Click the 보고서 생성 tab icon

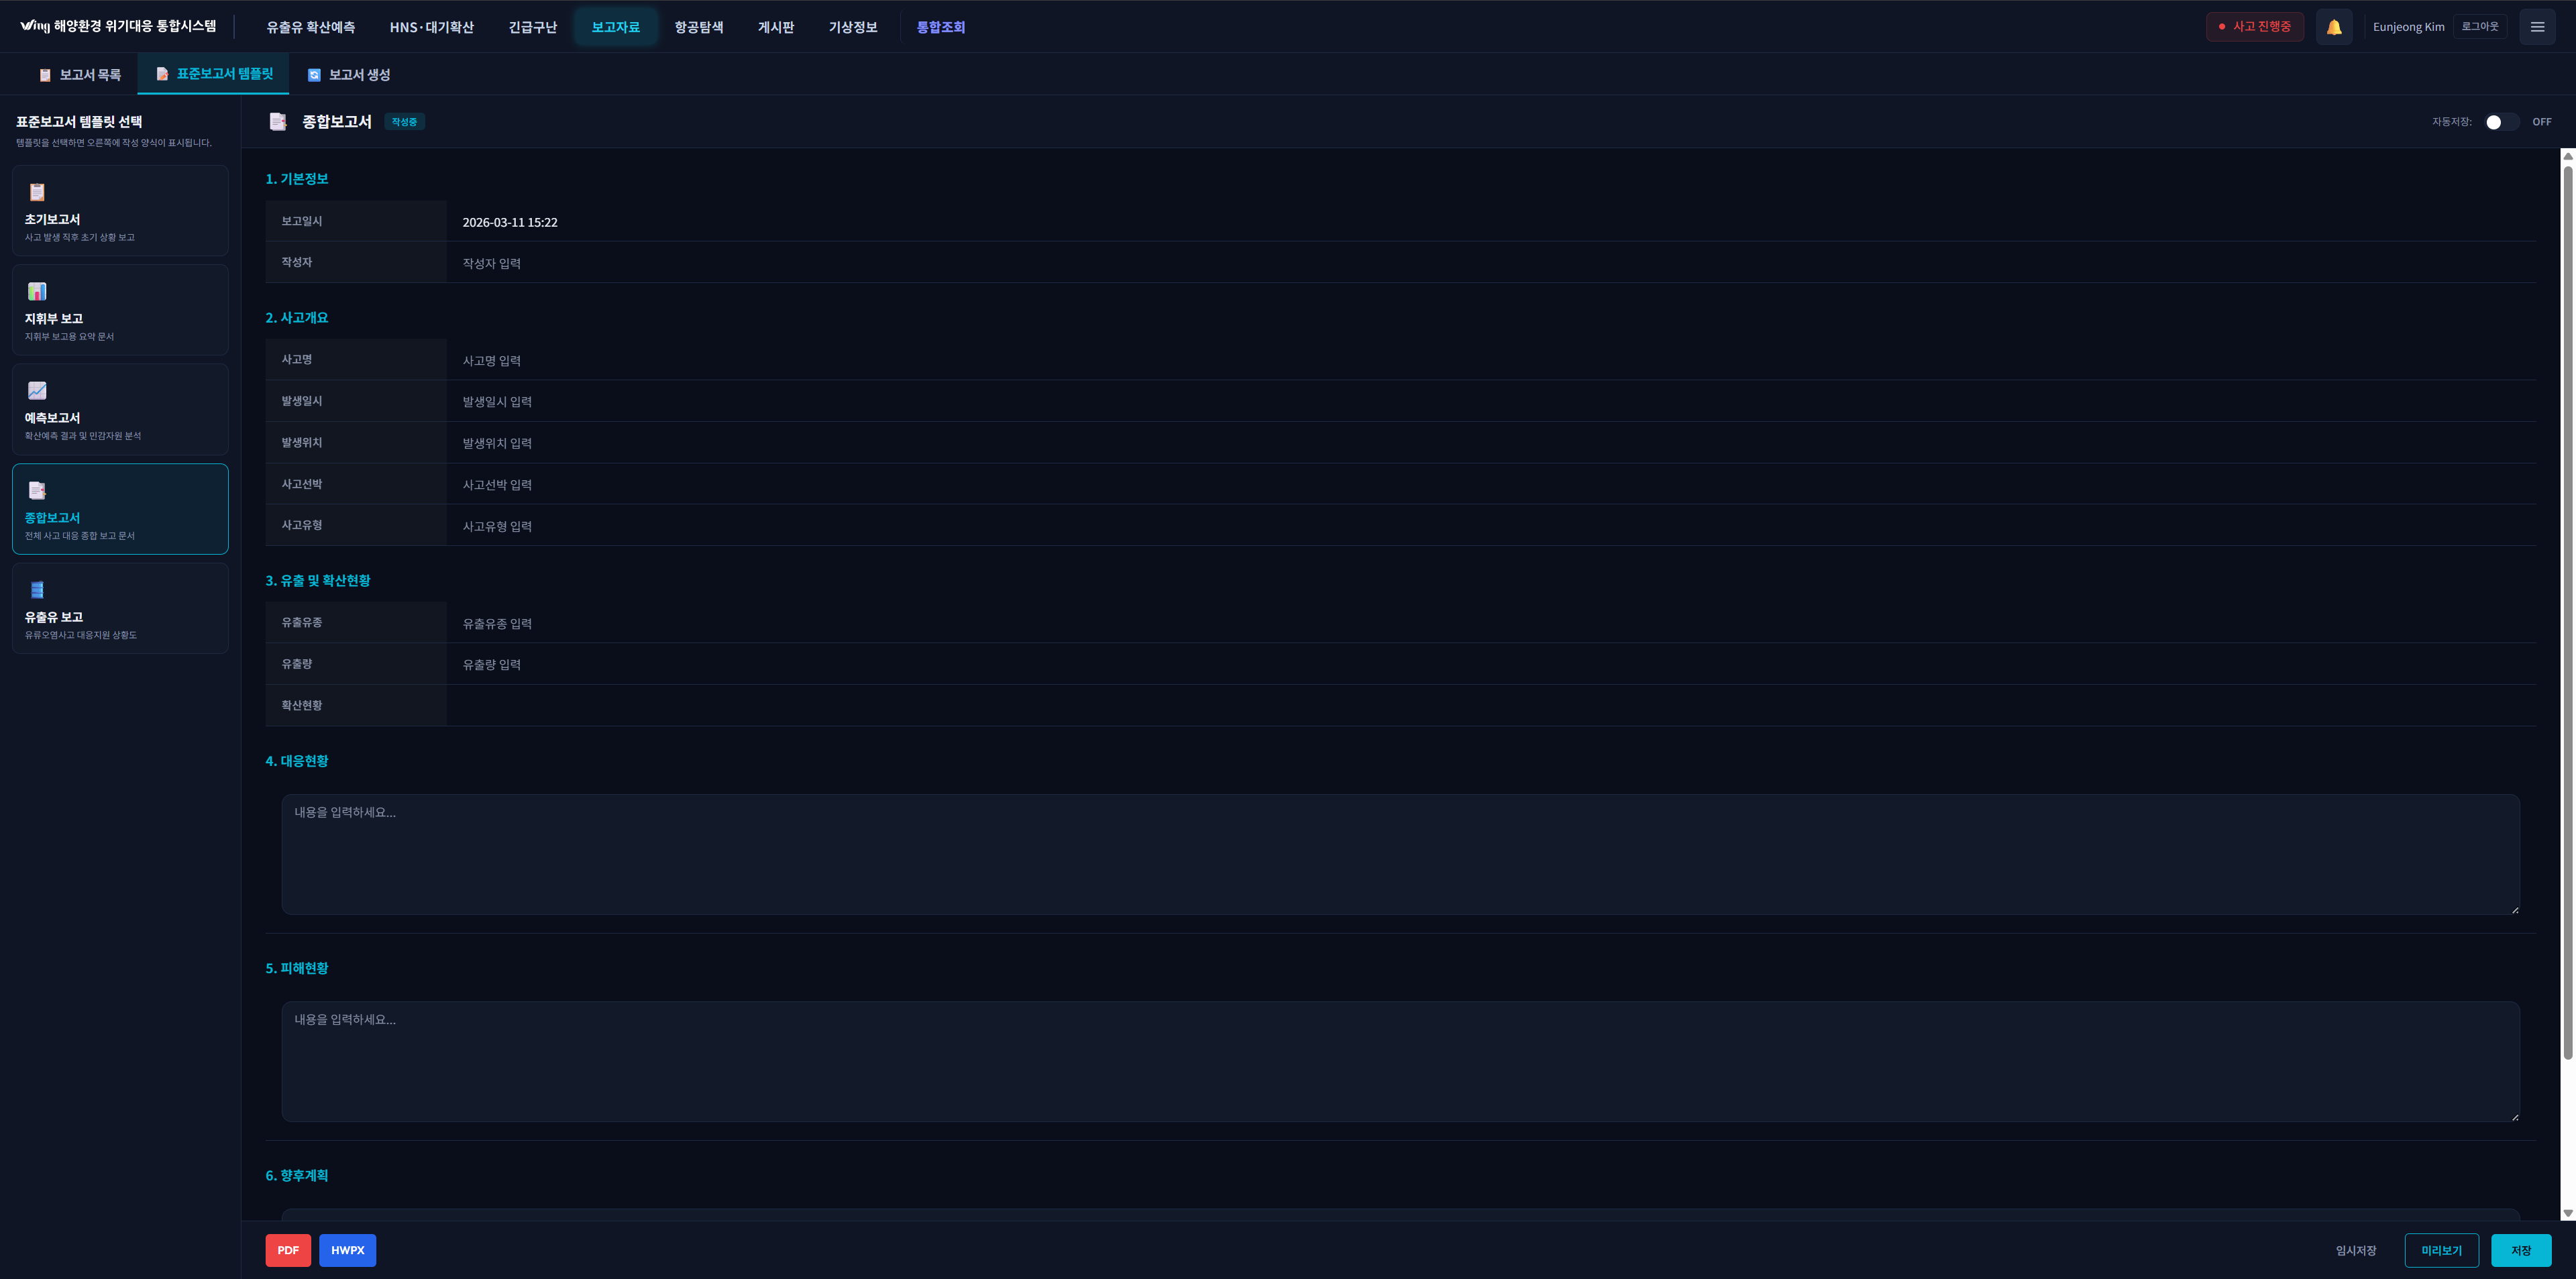click(x=314, y=75)
